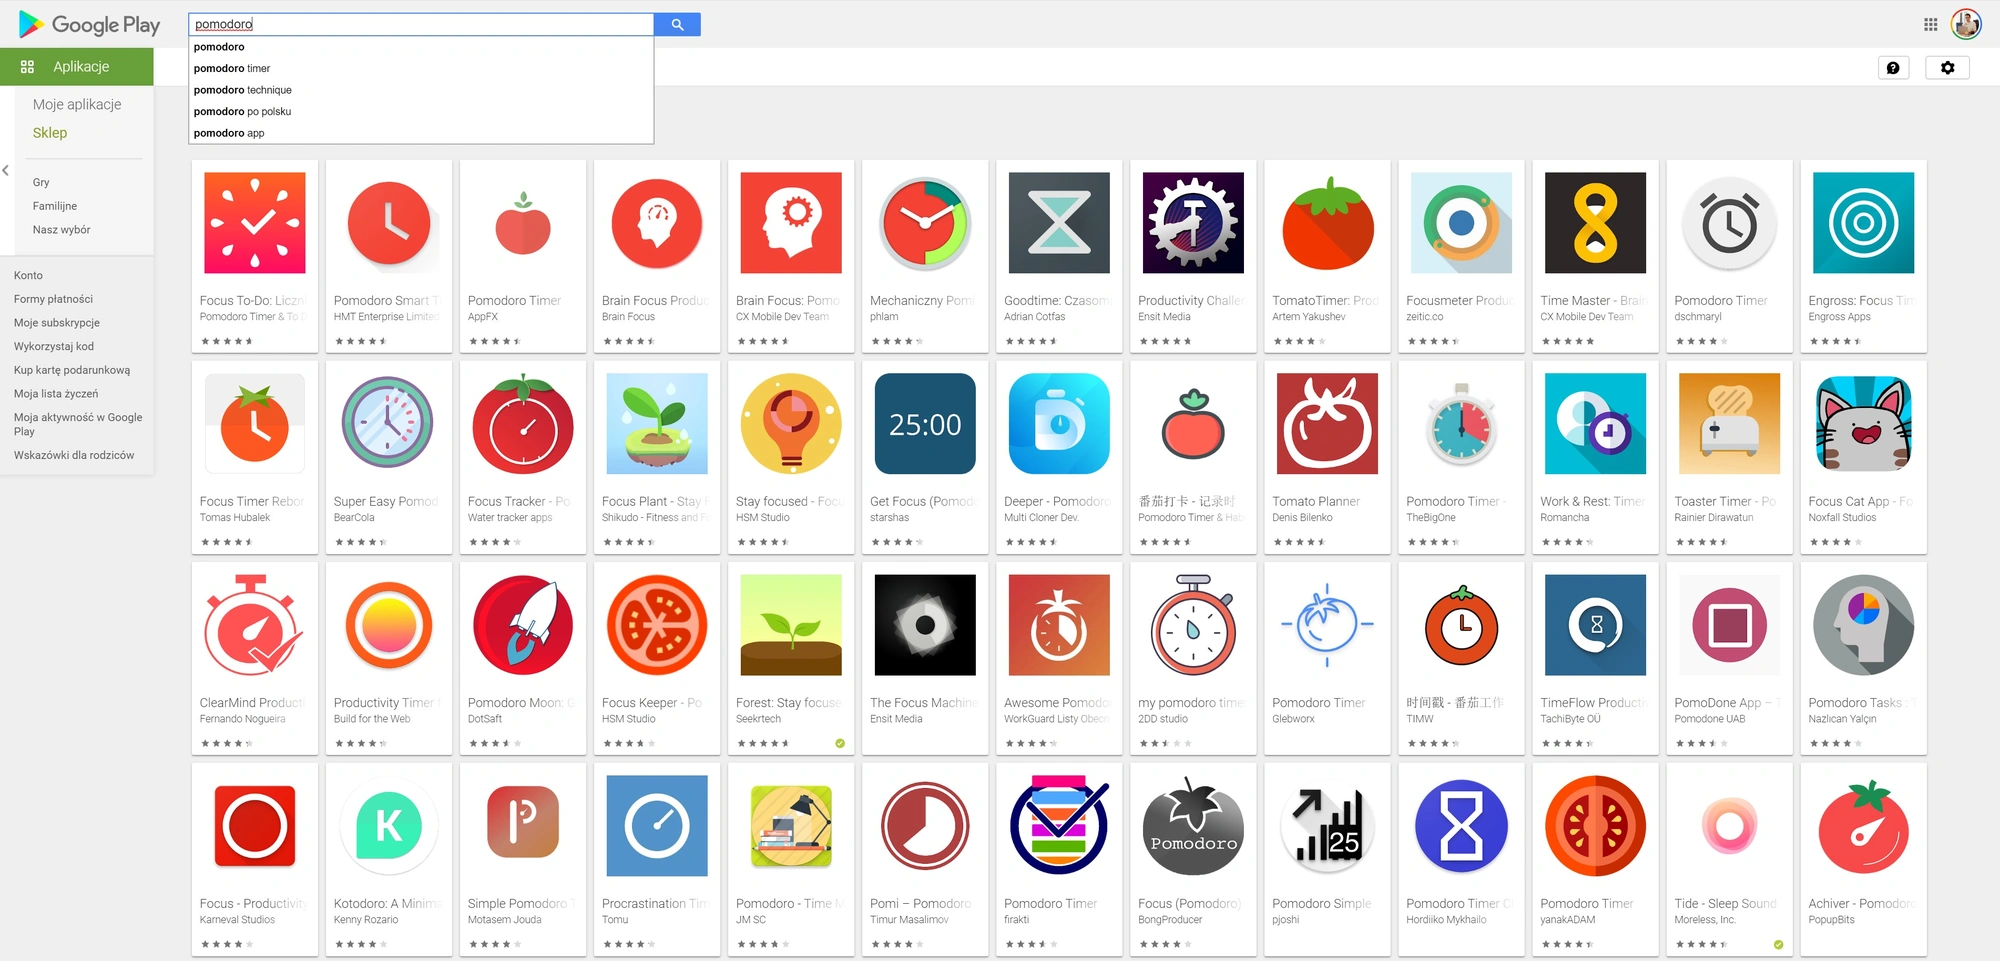Screen dimensions: 2000x961
Task: Open the Focus Plant sprout icon
Action: 657,424
